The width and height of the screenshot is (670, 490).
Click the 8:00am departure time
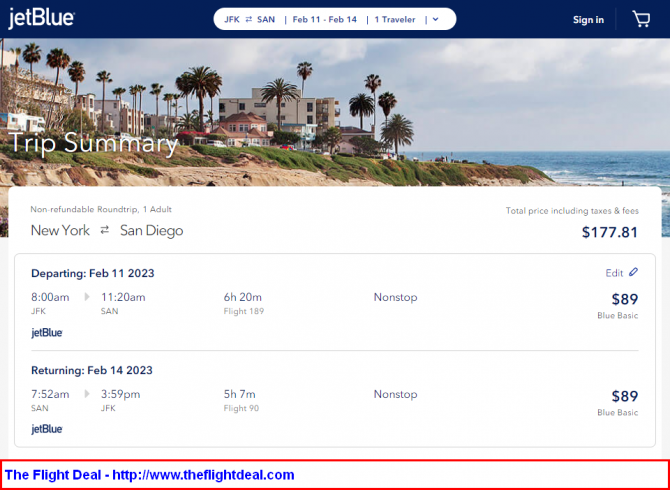(x=50, y=297)
